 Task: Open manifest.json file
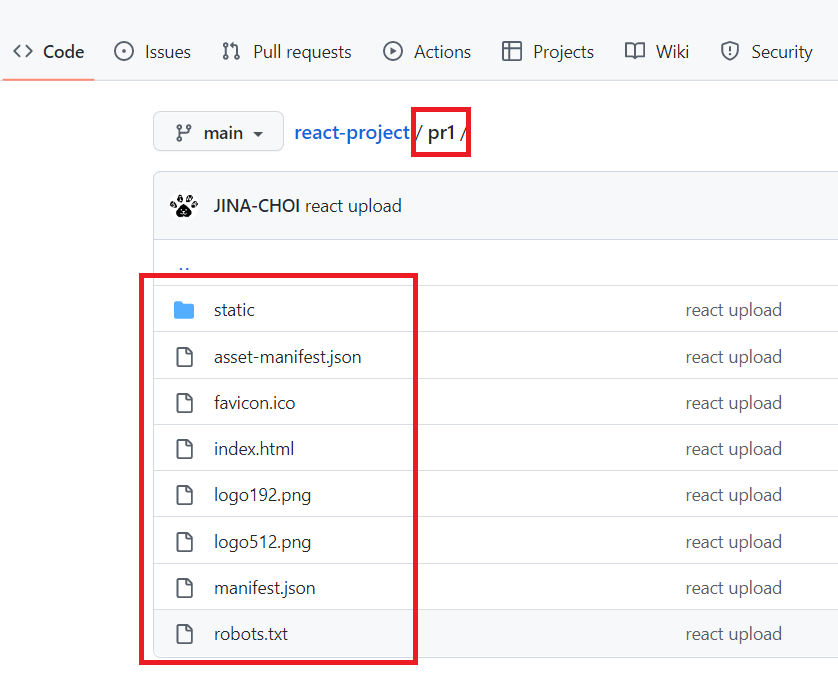coord(265,588)
